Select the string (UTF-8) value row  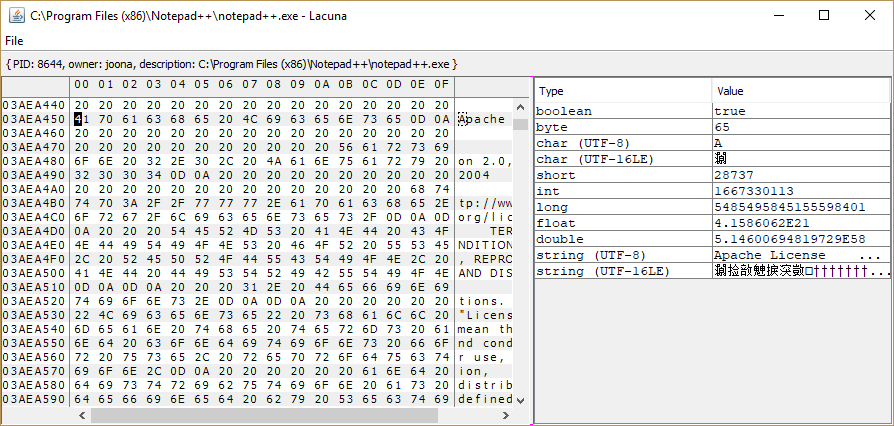pos(800,255)
